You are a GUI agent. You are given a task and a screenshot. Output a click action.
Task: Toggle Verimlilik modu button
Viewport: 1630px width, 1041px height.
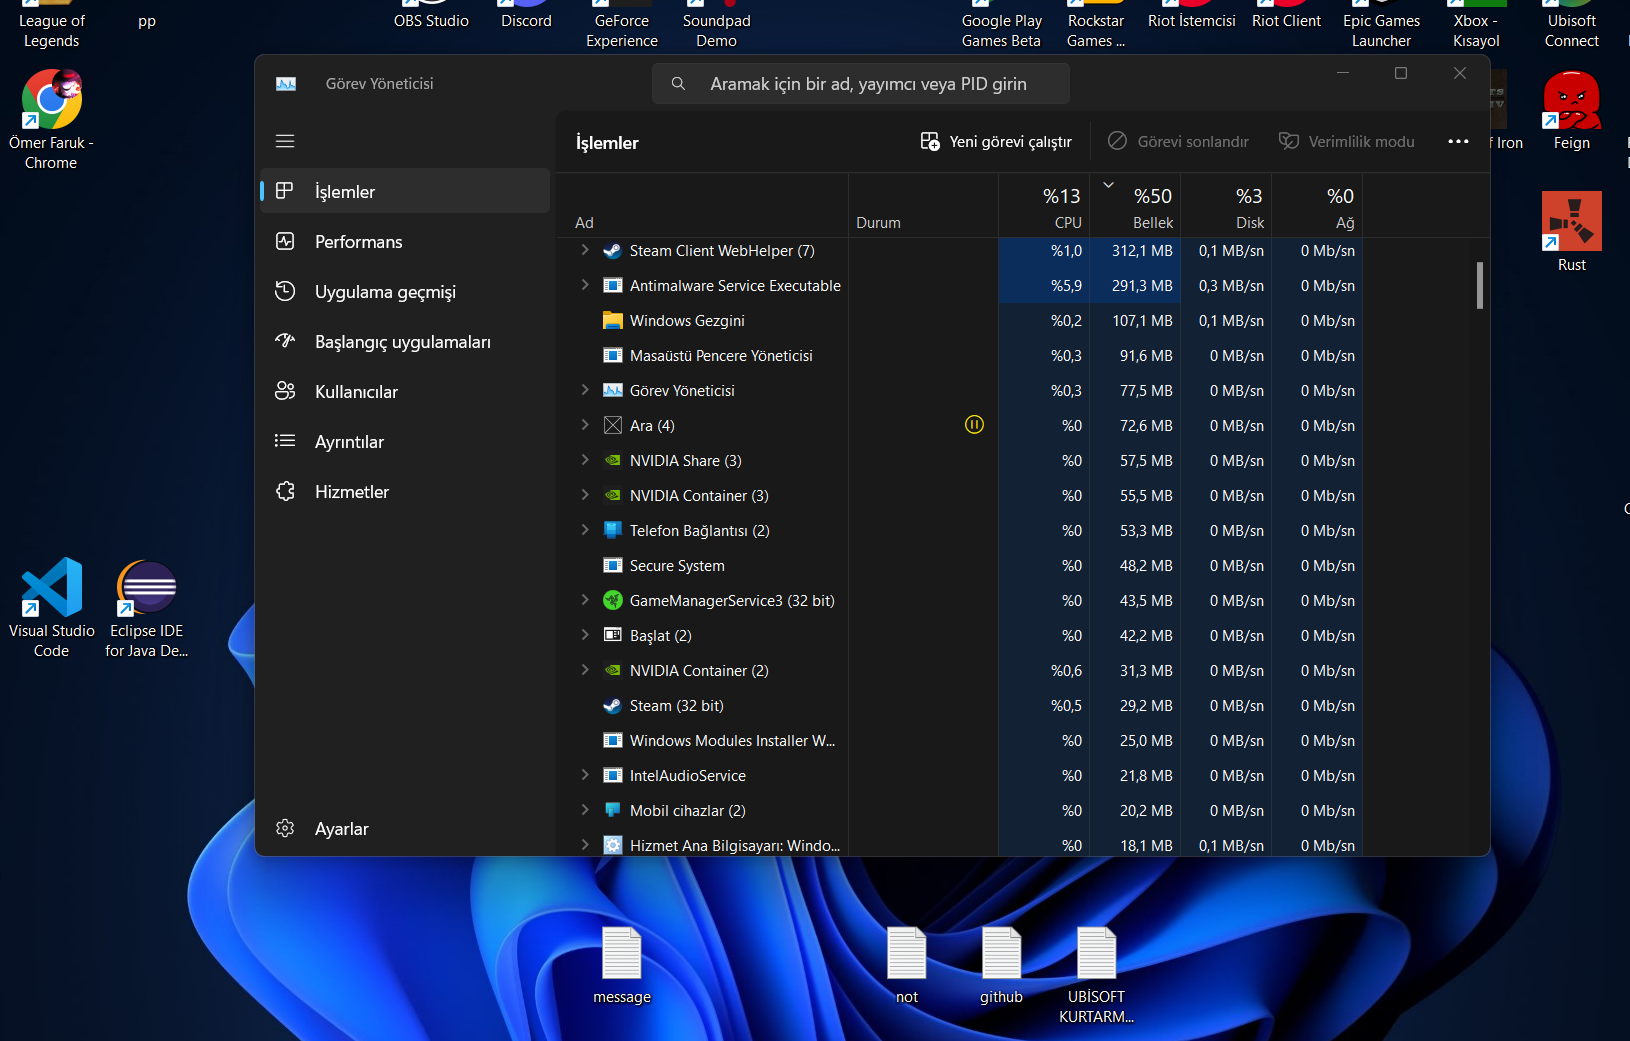(1347, 142)
